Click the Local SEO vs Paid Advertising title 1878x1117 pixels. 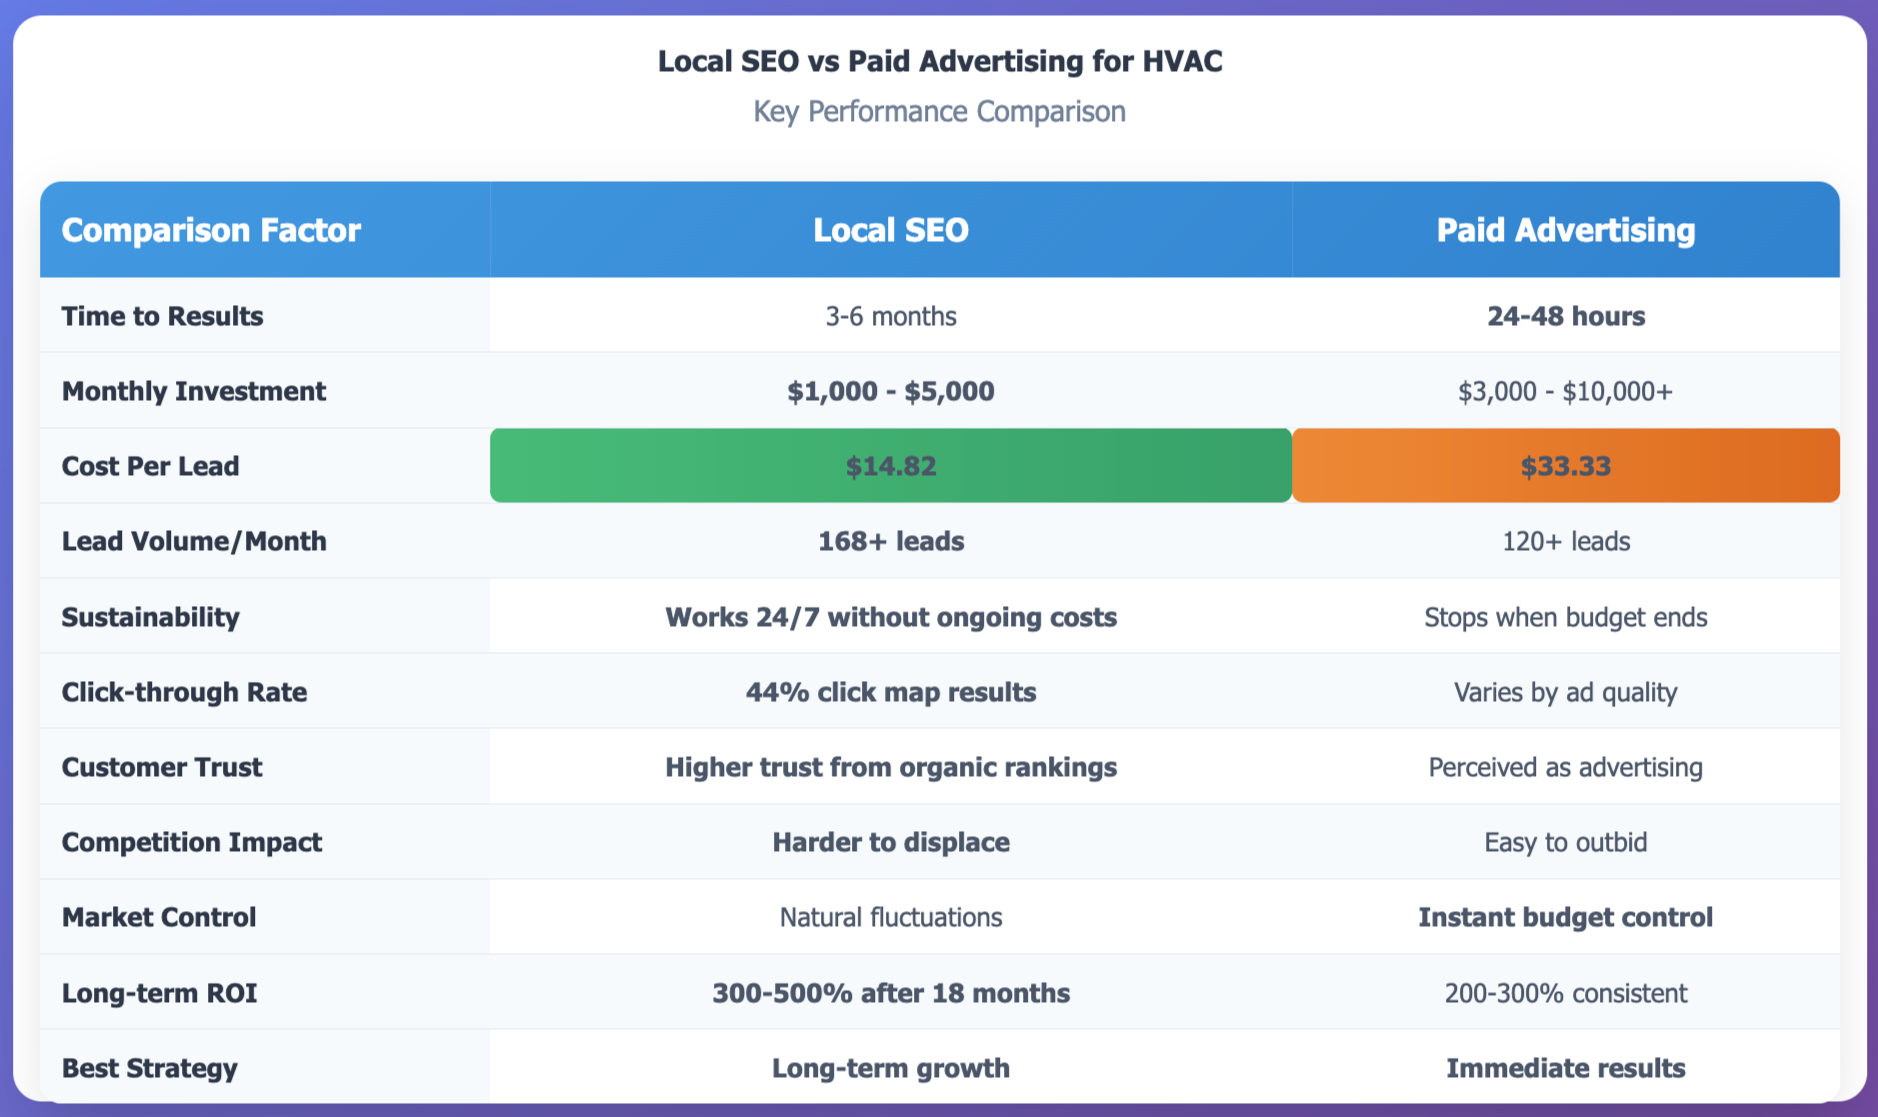(939, 61)
